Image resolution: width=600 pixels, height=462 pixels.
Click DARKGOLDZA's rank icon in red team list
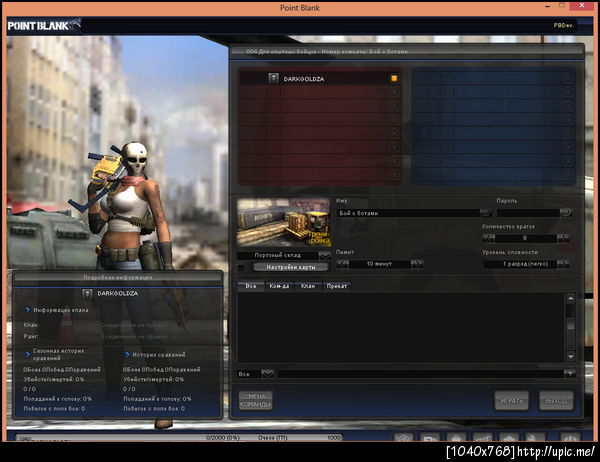tap(273, 78)
